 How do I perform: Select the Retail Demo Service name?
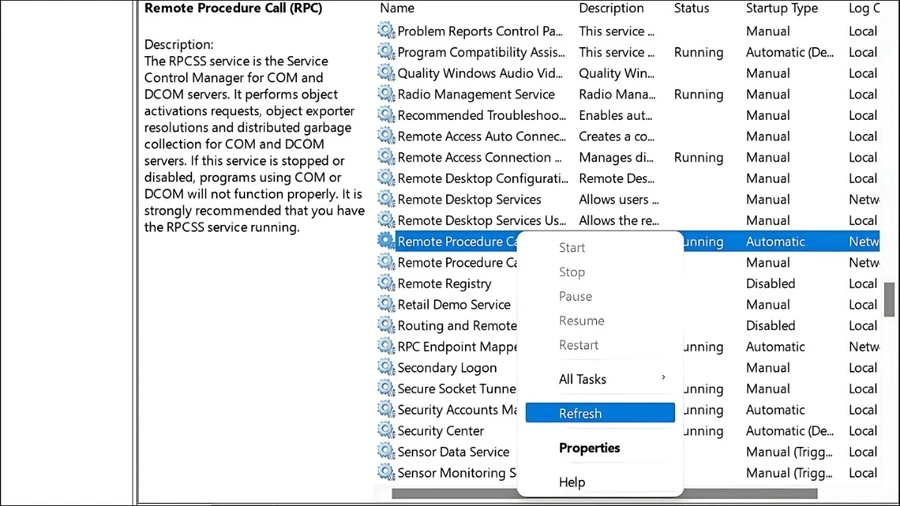click(454, 305)
